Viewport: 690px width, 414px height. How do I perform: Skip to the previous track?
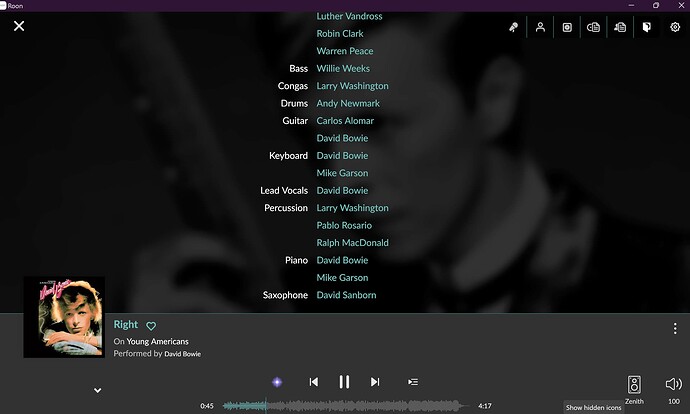pyautogui.click(x=313, y=382)
